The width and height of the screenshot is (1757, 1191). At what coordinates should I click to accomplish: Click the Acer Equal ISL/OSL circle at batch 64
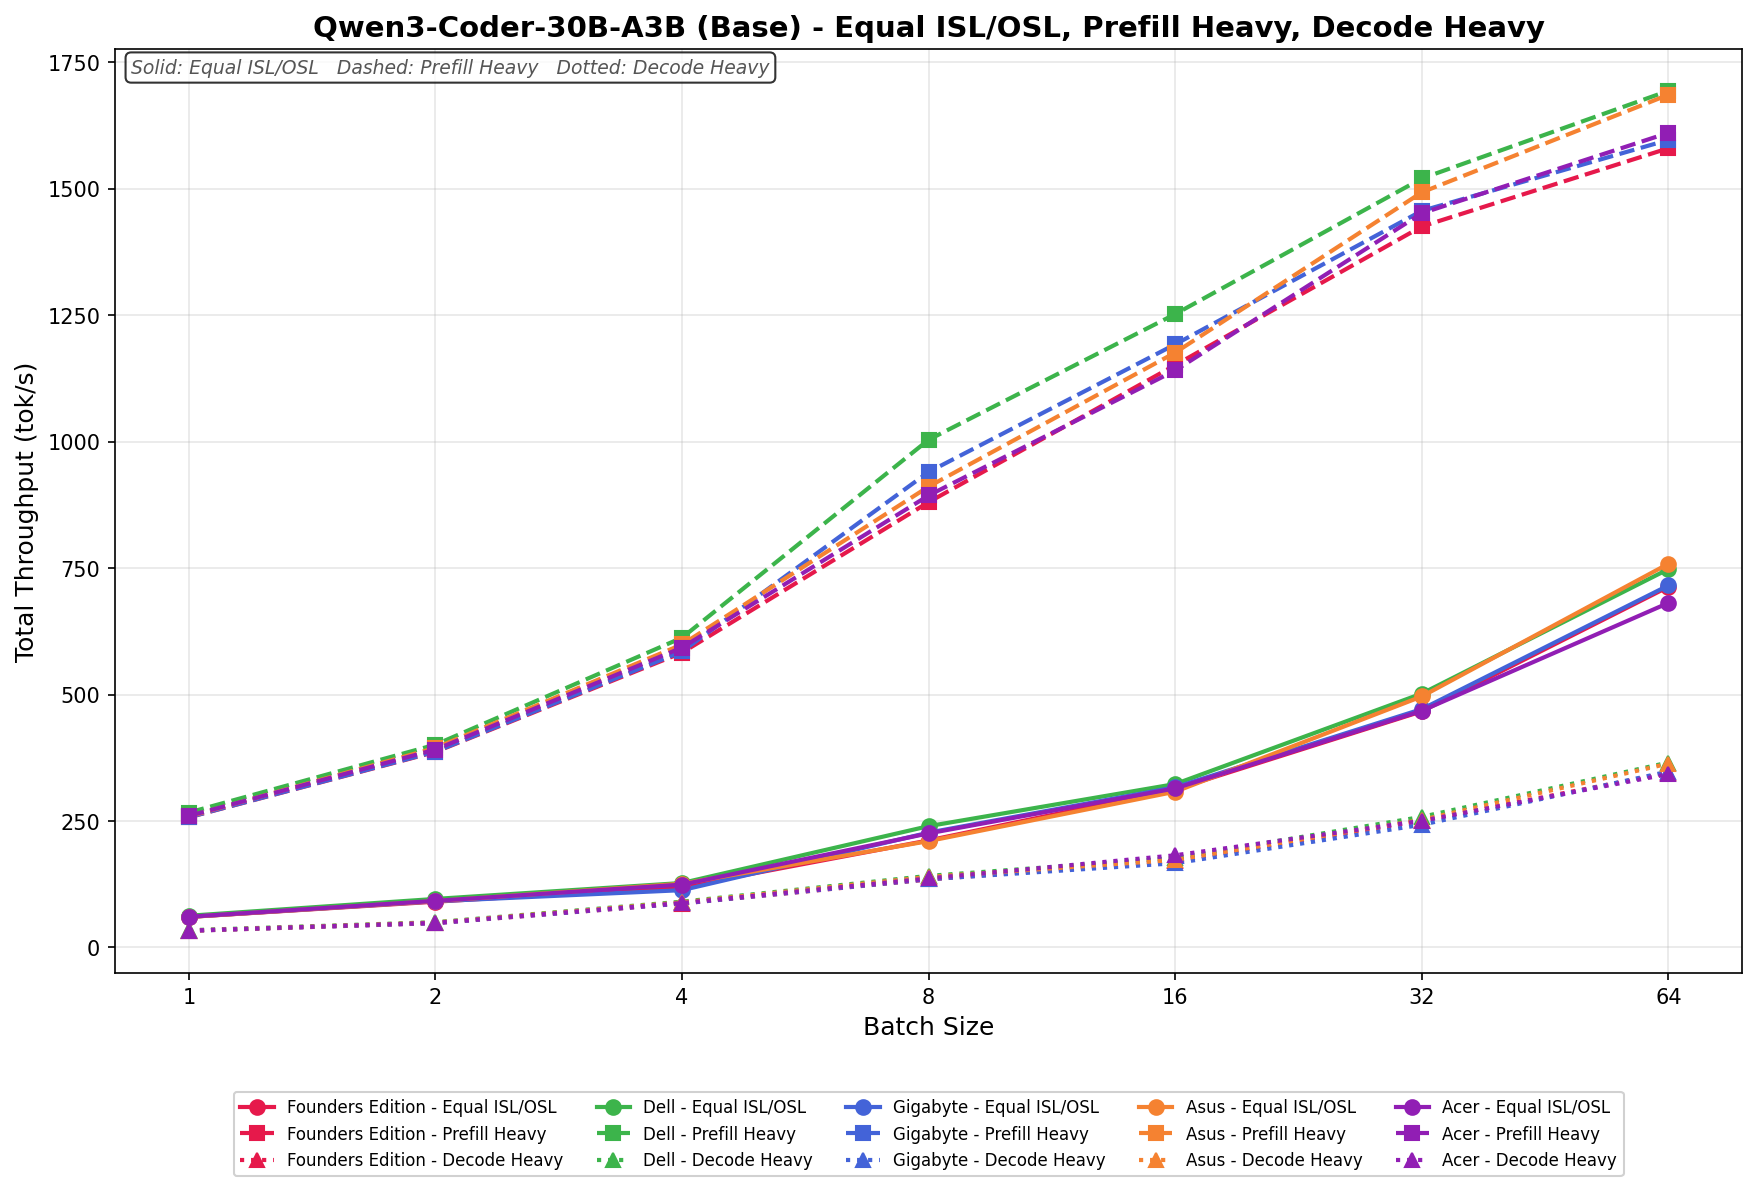[1668, 603]
